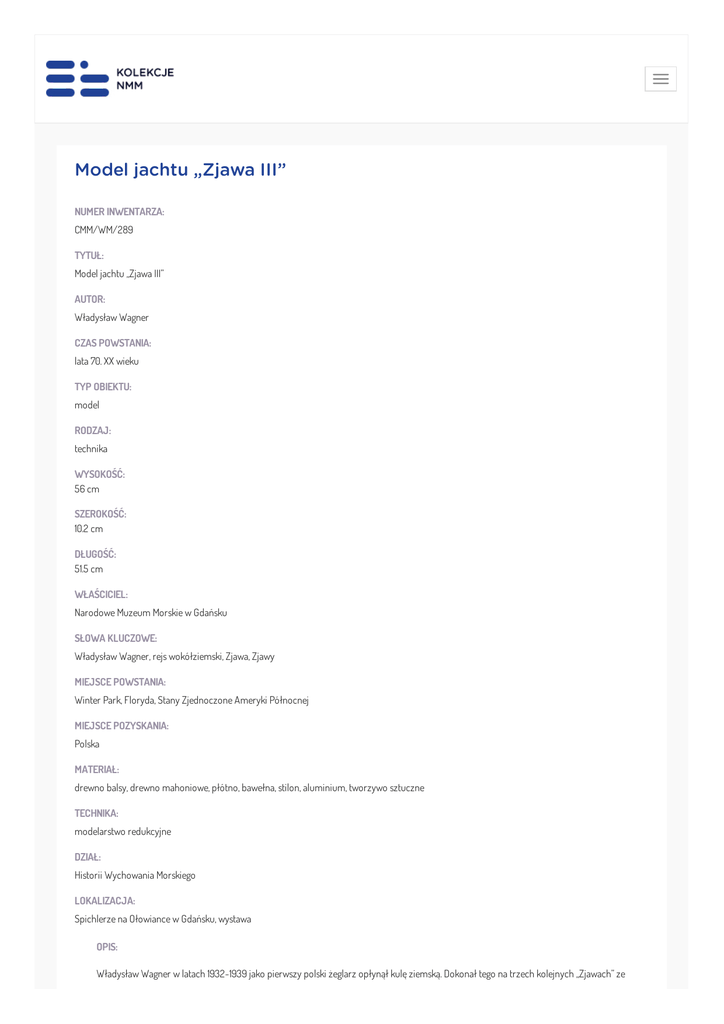Click author name Władysław Wagner
Viewport: 724px width, 1024px height.
112,318
